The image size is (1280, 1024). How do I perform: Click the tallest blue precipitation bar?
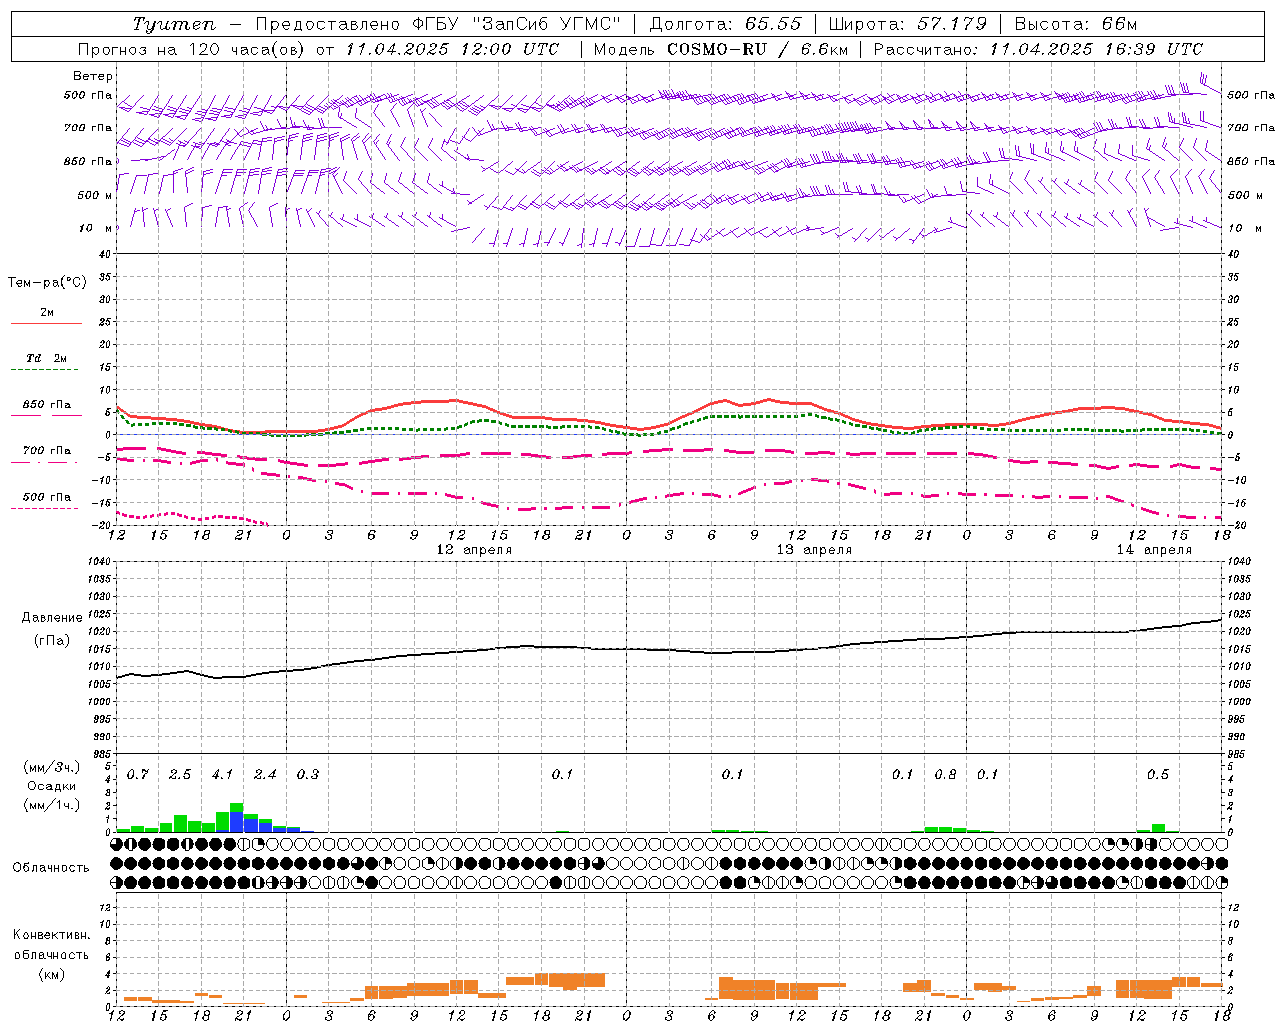237,822
